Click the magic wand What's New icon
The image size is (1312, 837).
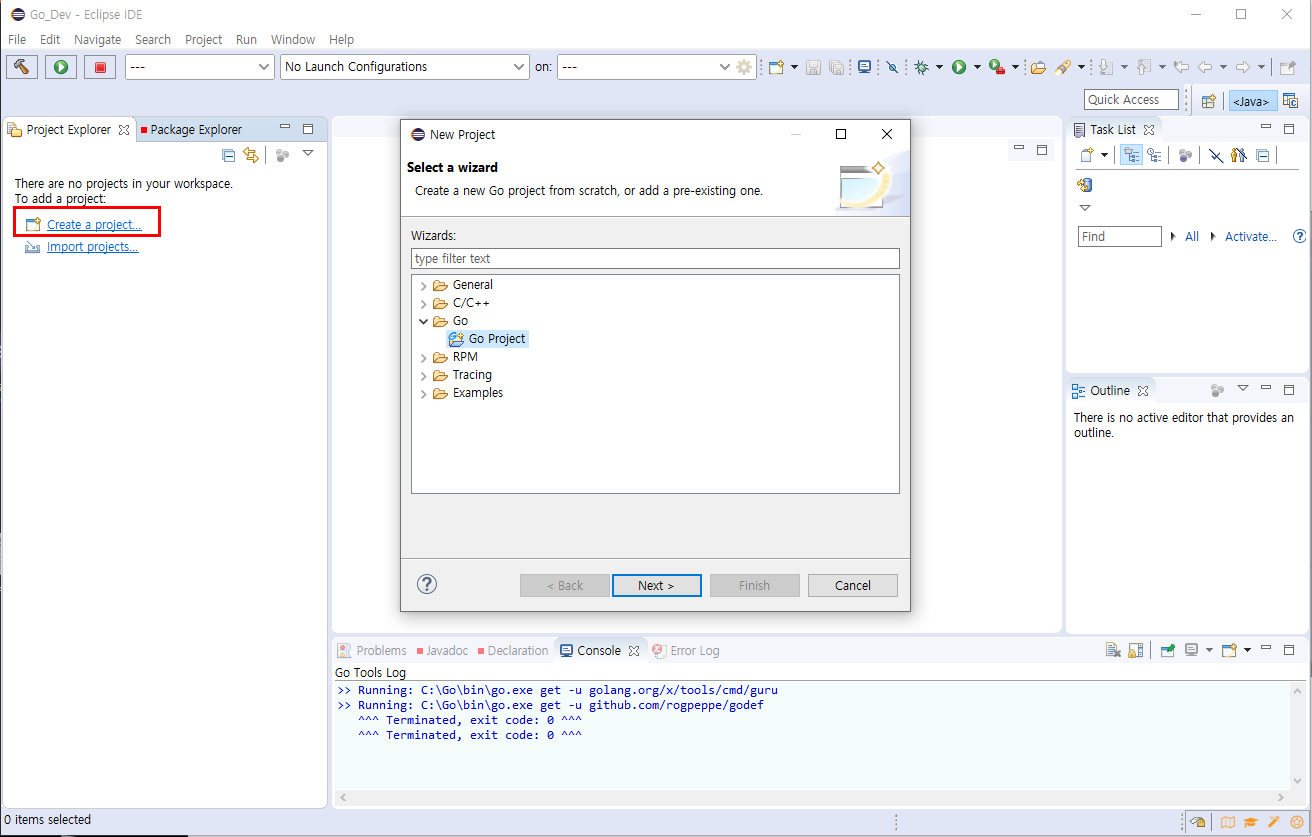[1274, 822]
